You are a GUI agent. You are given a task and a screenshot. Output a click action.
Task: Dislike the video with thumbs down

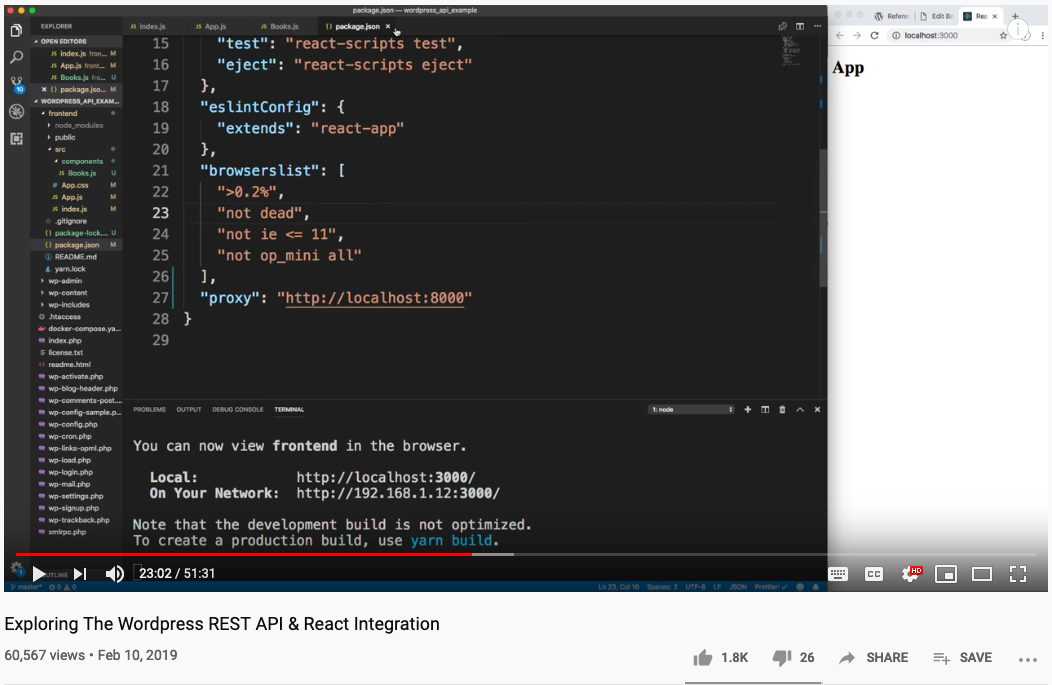pyautogui.click(x=782, y=657)
